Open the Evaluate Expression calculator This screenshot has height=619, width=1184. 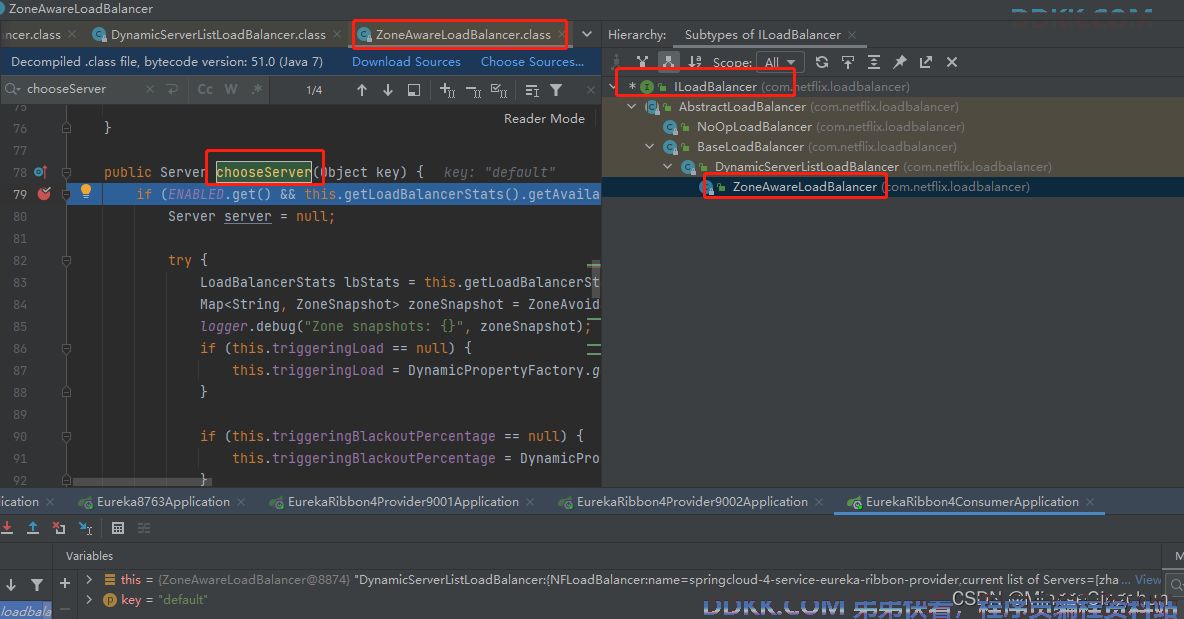click(x=118, y=528)
